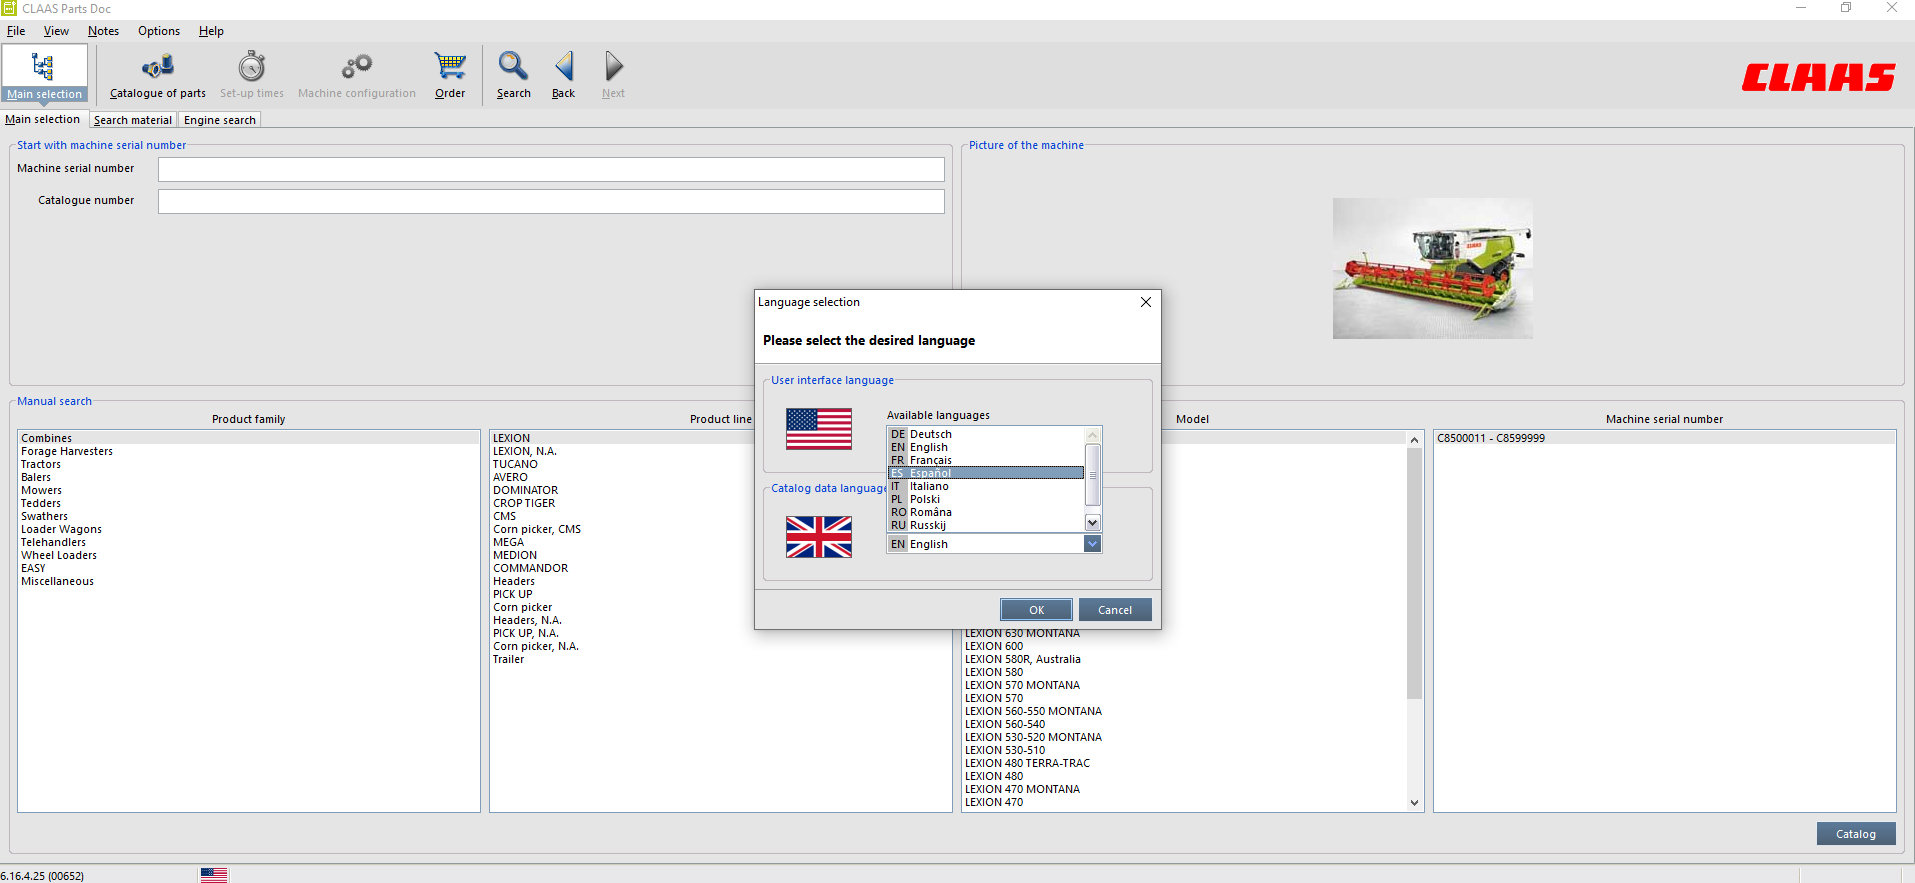
Task: Select CROP TIGER product line
Action: click(x=524, y=503)
